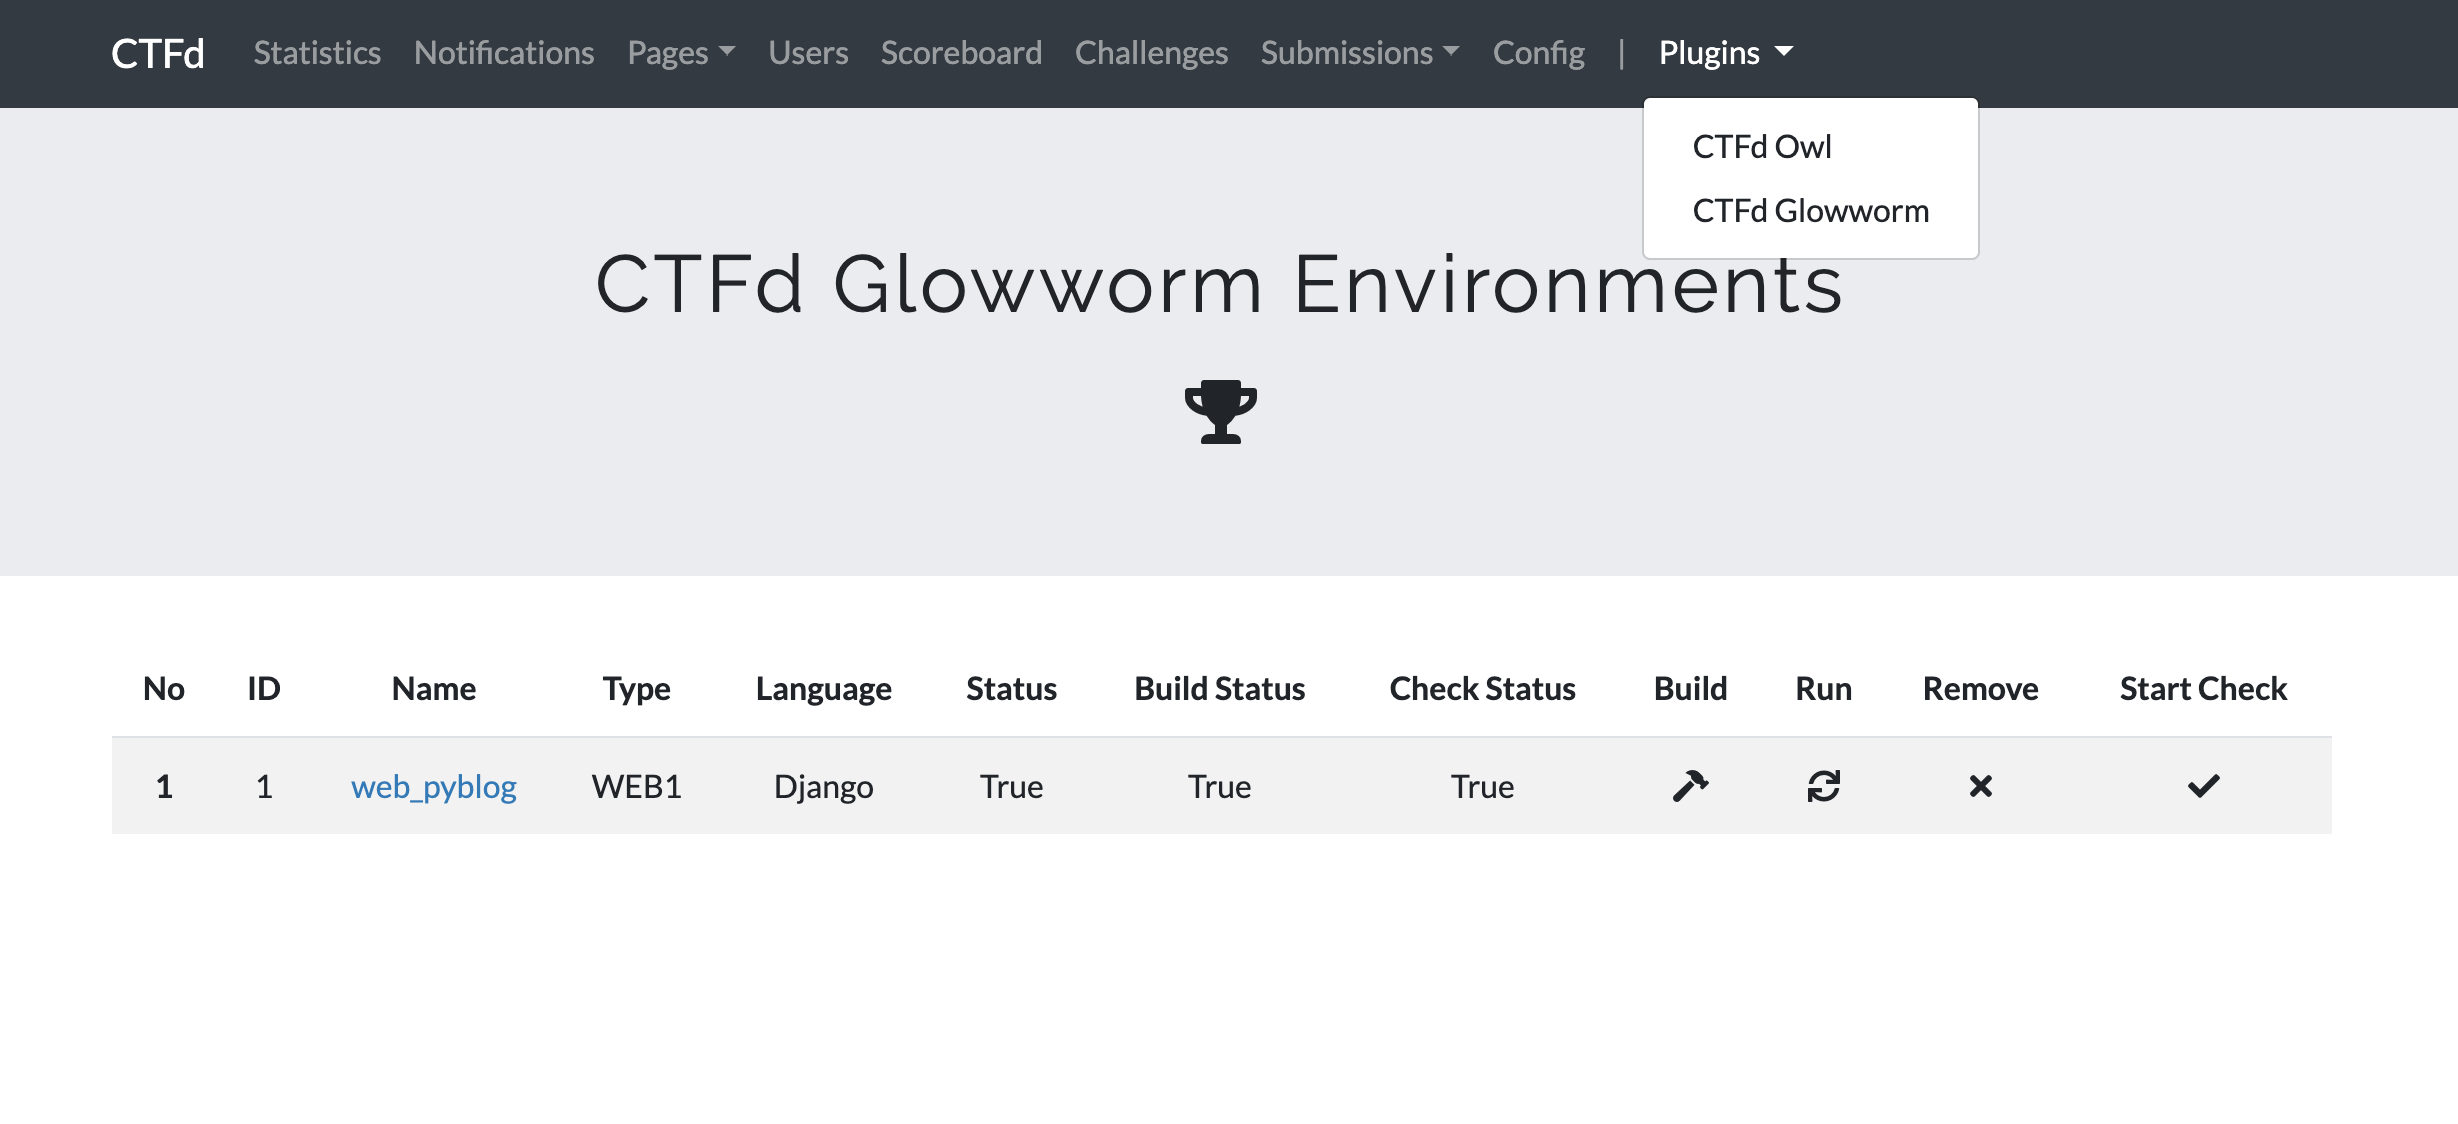2458x1124 pixels.
Task: Navigate to Users page
Action: click(808, 52)
